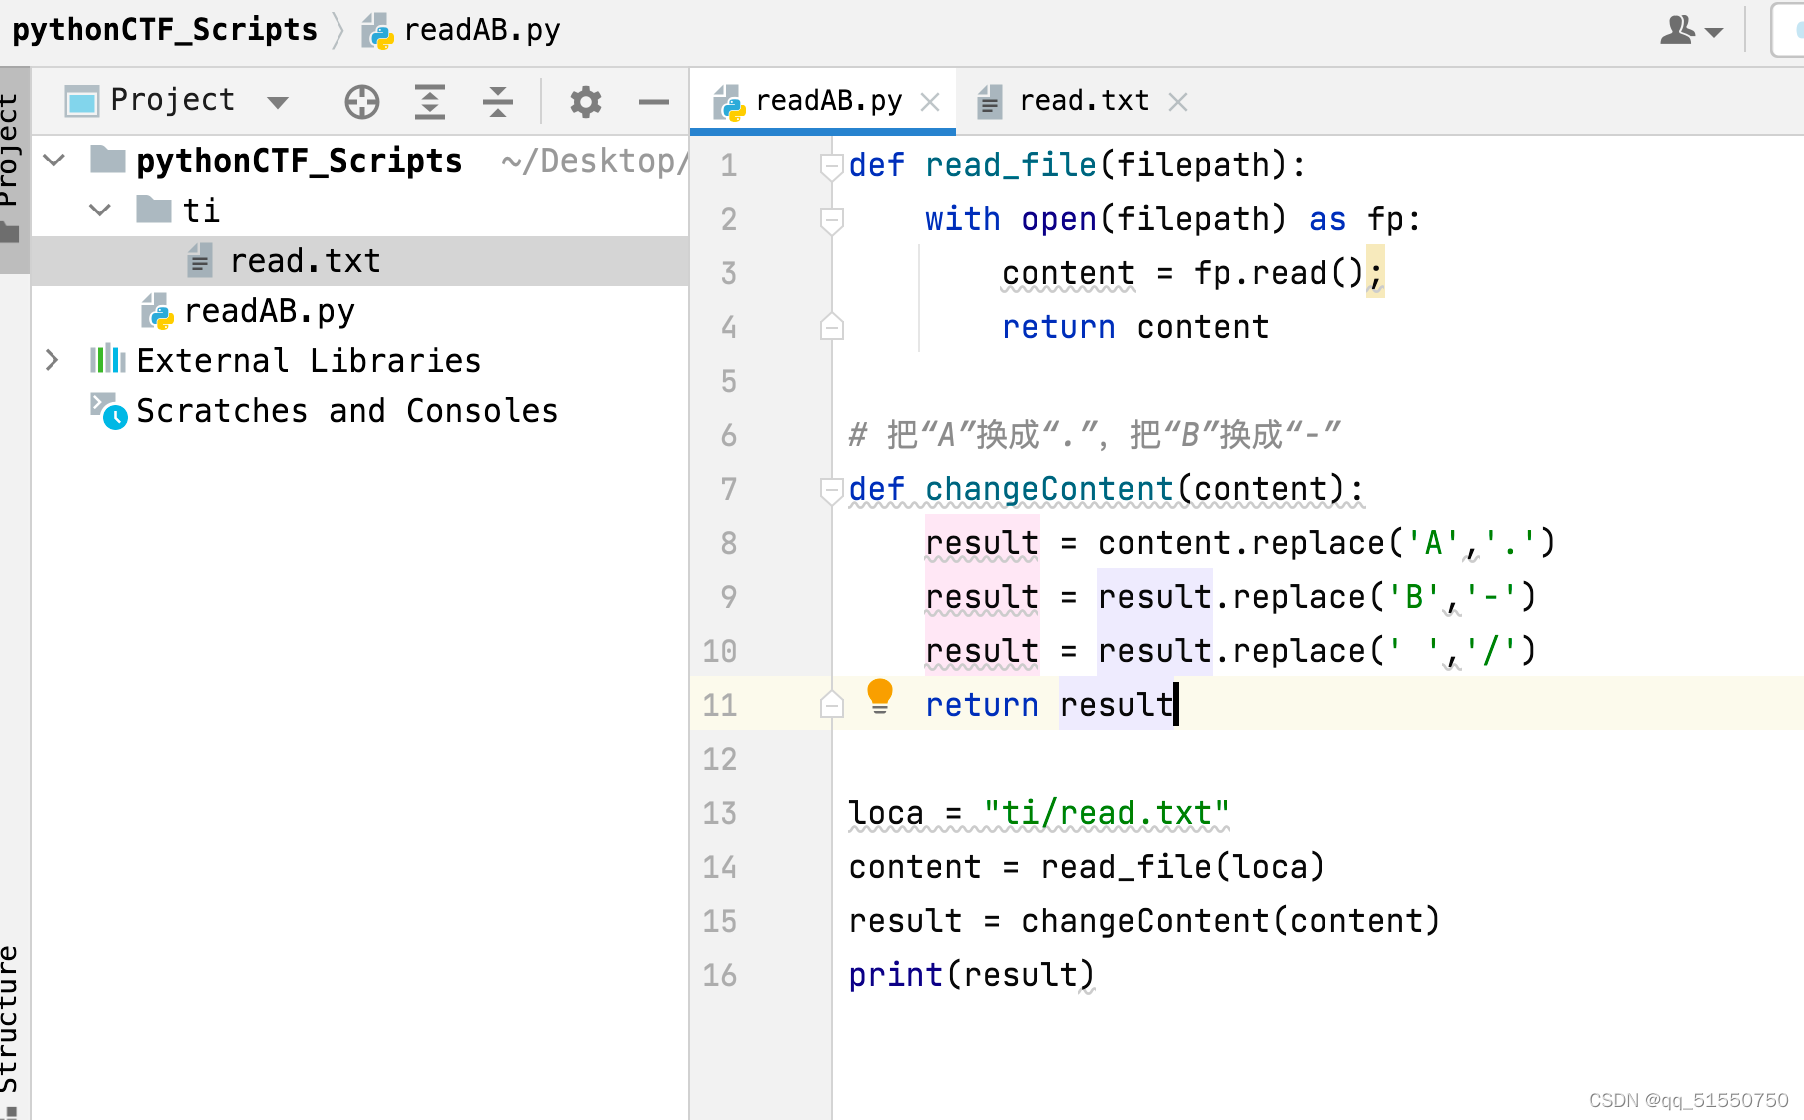This screenshot has height=1120, width=1804.
Task: Click the replace(' ','/') call on line 10
Action: pos(1385,651)
